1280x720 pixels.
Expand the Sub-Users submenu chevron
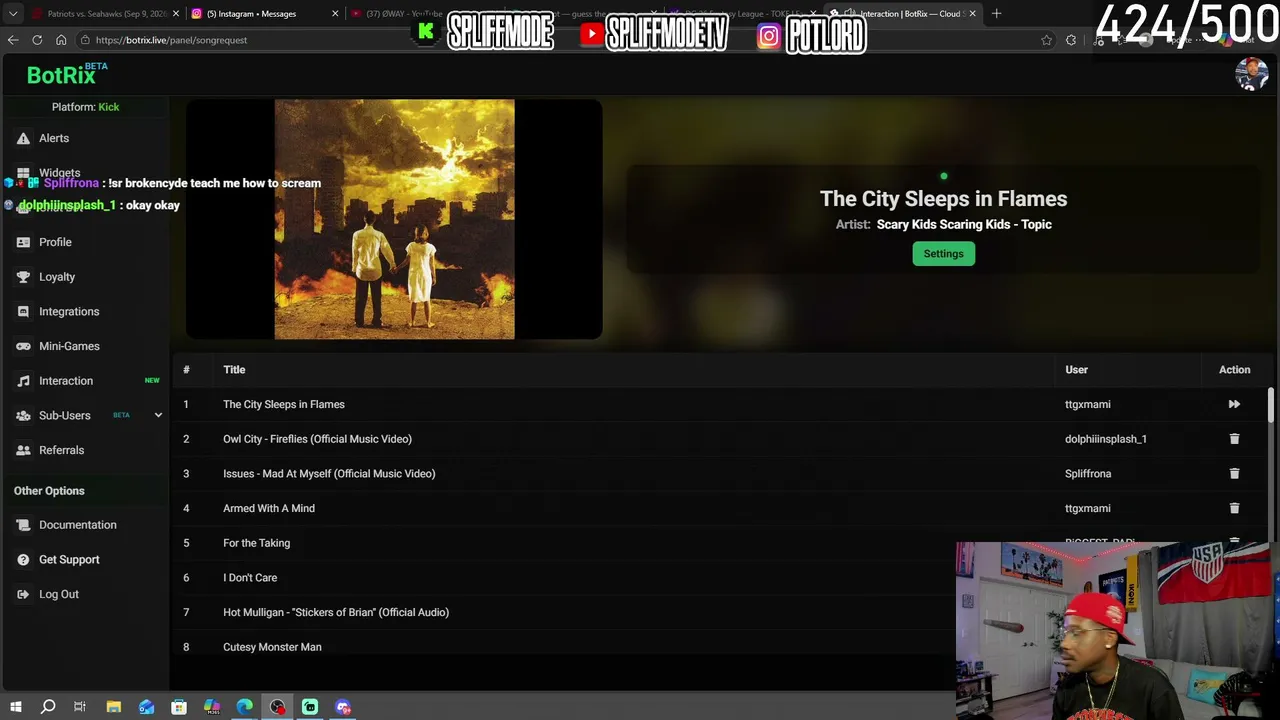pos(158,415)
